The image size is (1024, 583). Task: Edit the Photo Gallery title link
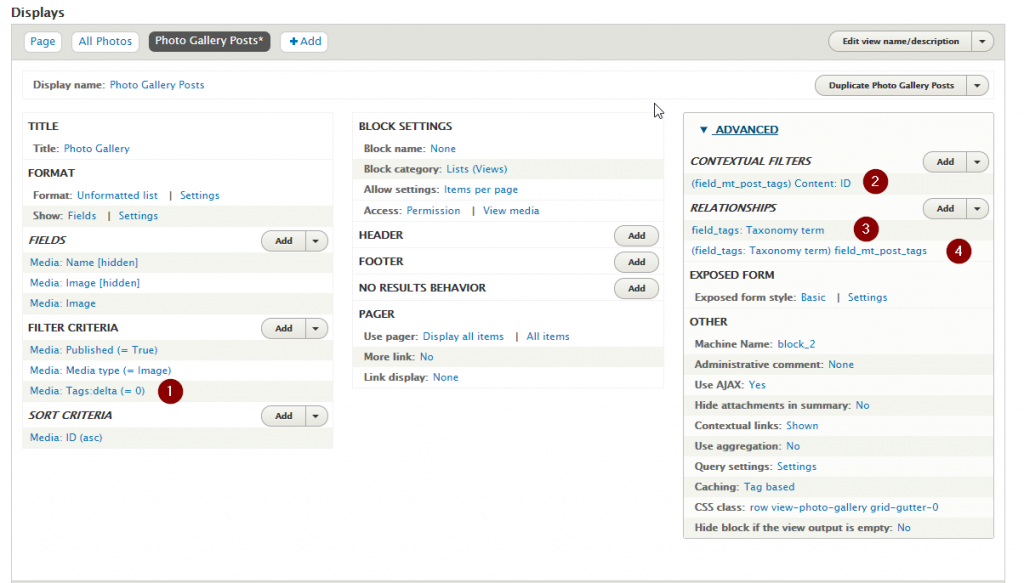coord(96,149)
